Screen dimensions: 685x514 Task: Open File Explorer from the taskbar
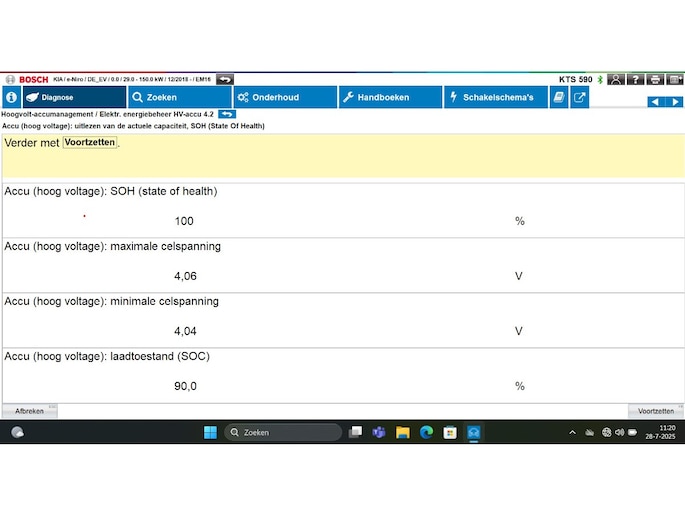403,432
